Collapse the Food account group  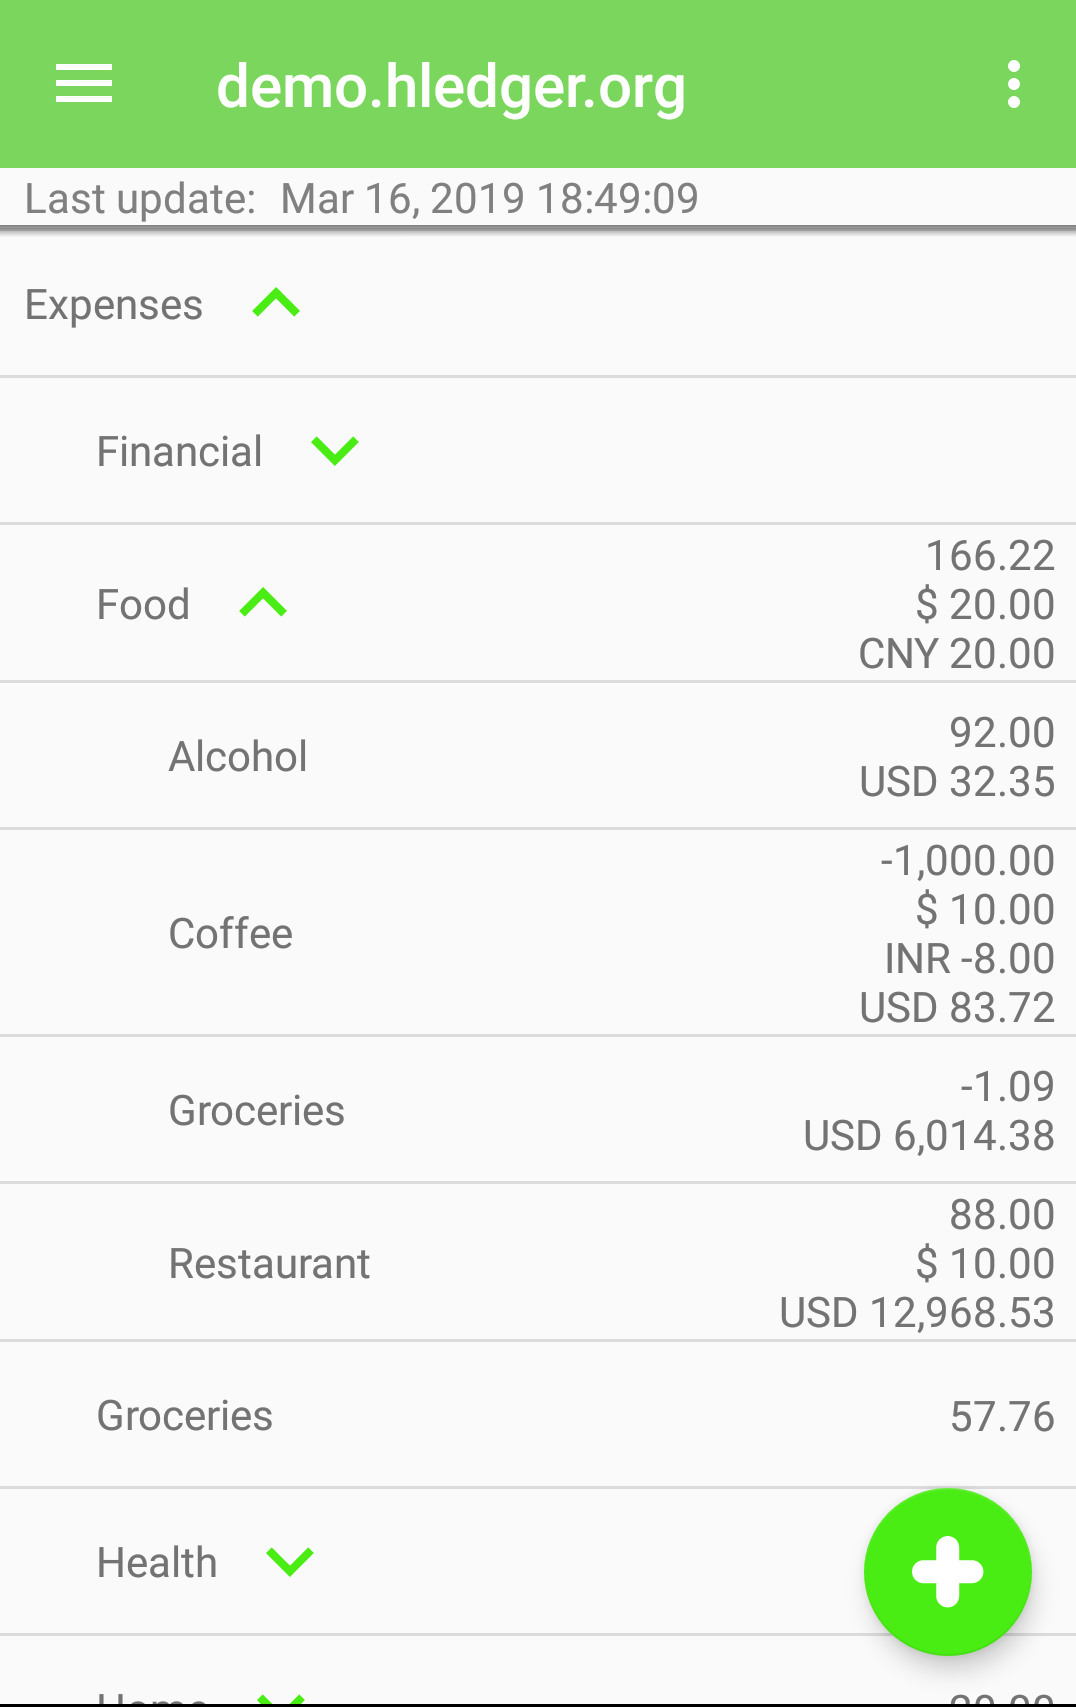(264, 603)
